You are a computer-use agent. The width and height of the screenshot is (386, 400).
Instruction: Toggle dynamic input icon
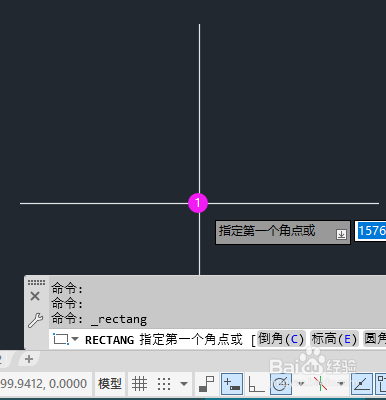pyautogui.click(x=232, y=384)
